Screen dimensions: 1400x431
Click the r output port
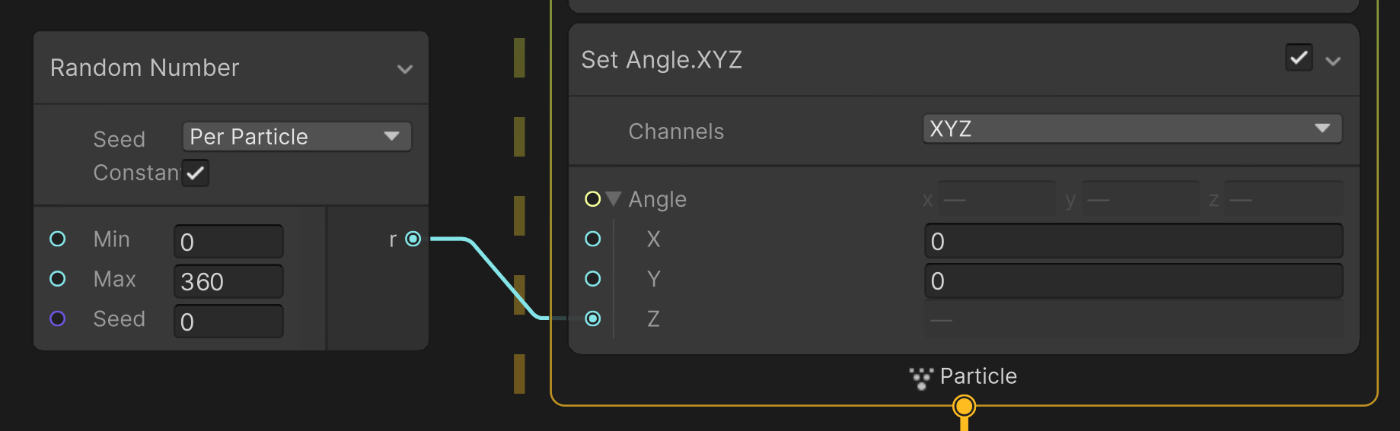point(413,239)
